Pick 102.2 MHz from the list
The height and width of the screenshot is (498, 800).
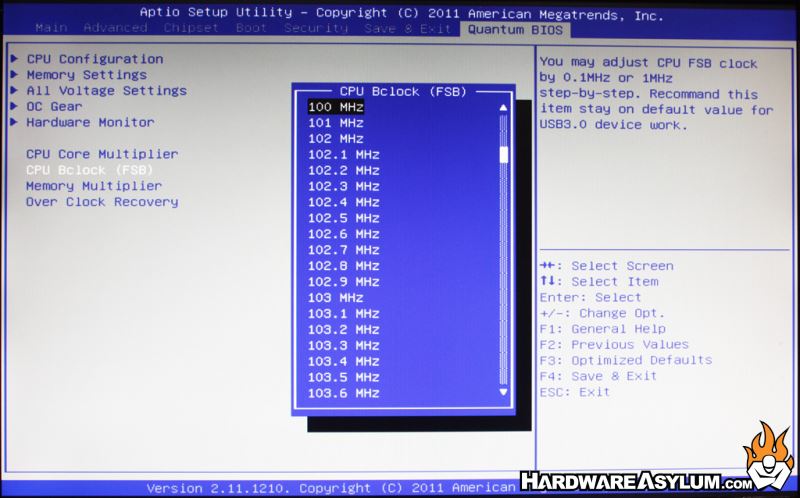[344, 170]
